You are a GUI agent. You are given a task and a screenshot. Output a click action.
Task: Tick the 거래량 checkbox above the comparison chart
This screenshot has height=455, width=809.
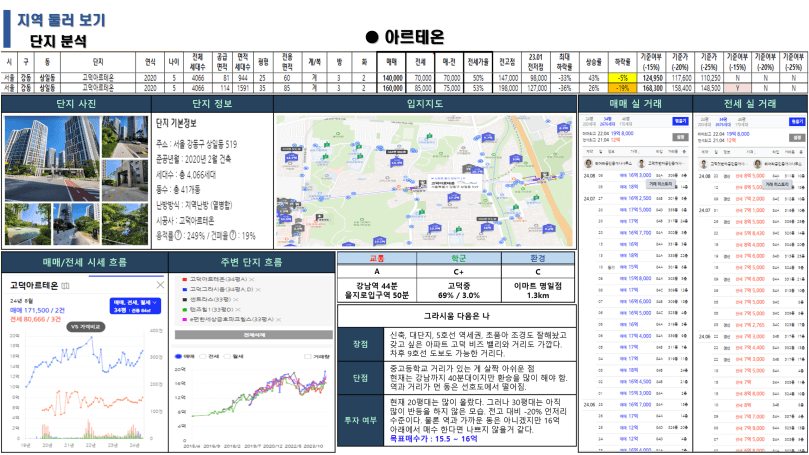(308, 356)
